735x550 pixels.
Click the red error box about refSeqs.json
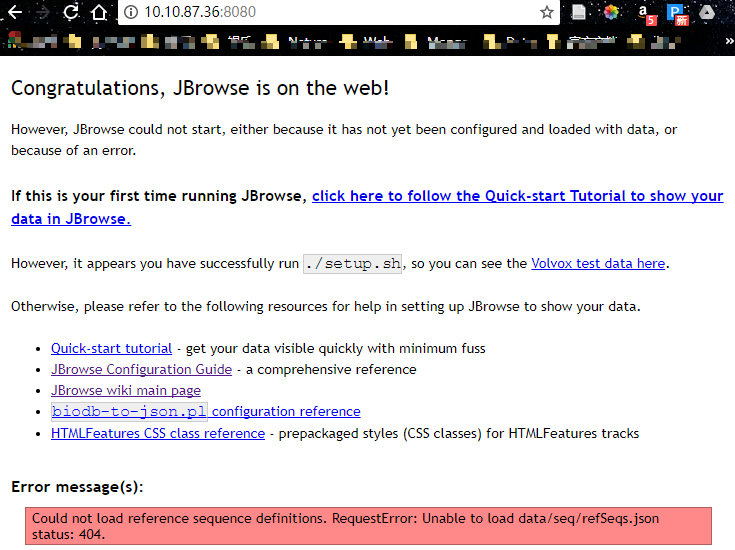[368, 526]
